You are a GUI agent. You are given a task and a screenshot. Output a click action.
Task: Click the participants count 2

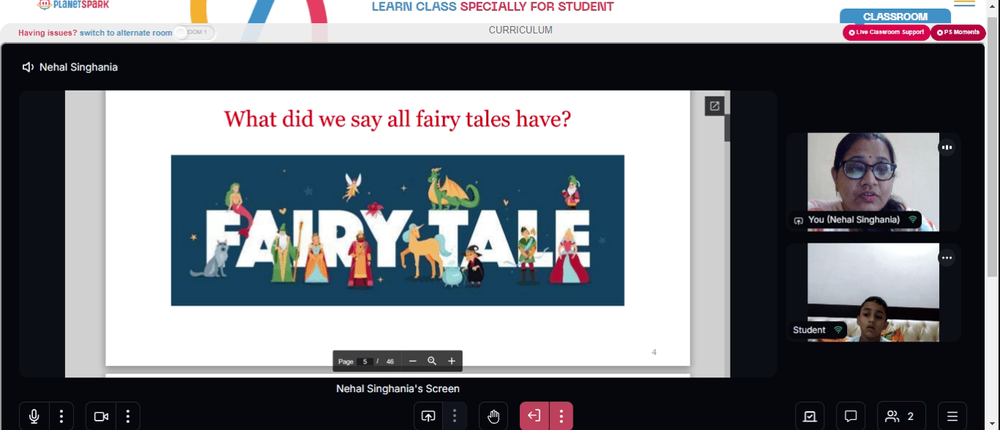(910, 417)
